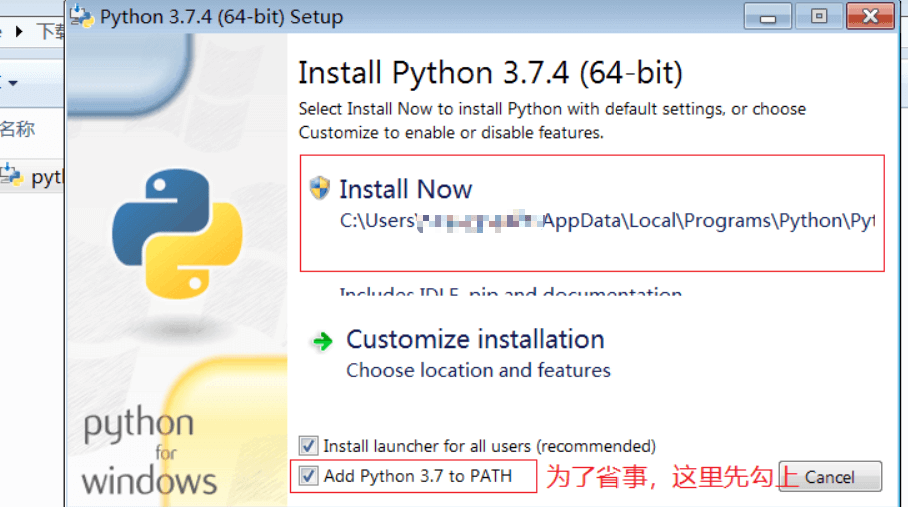Close the Python Setup window
The image size is (908, 507).
[x=870, y=16]
